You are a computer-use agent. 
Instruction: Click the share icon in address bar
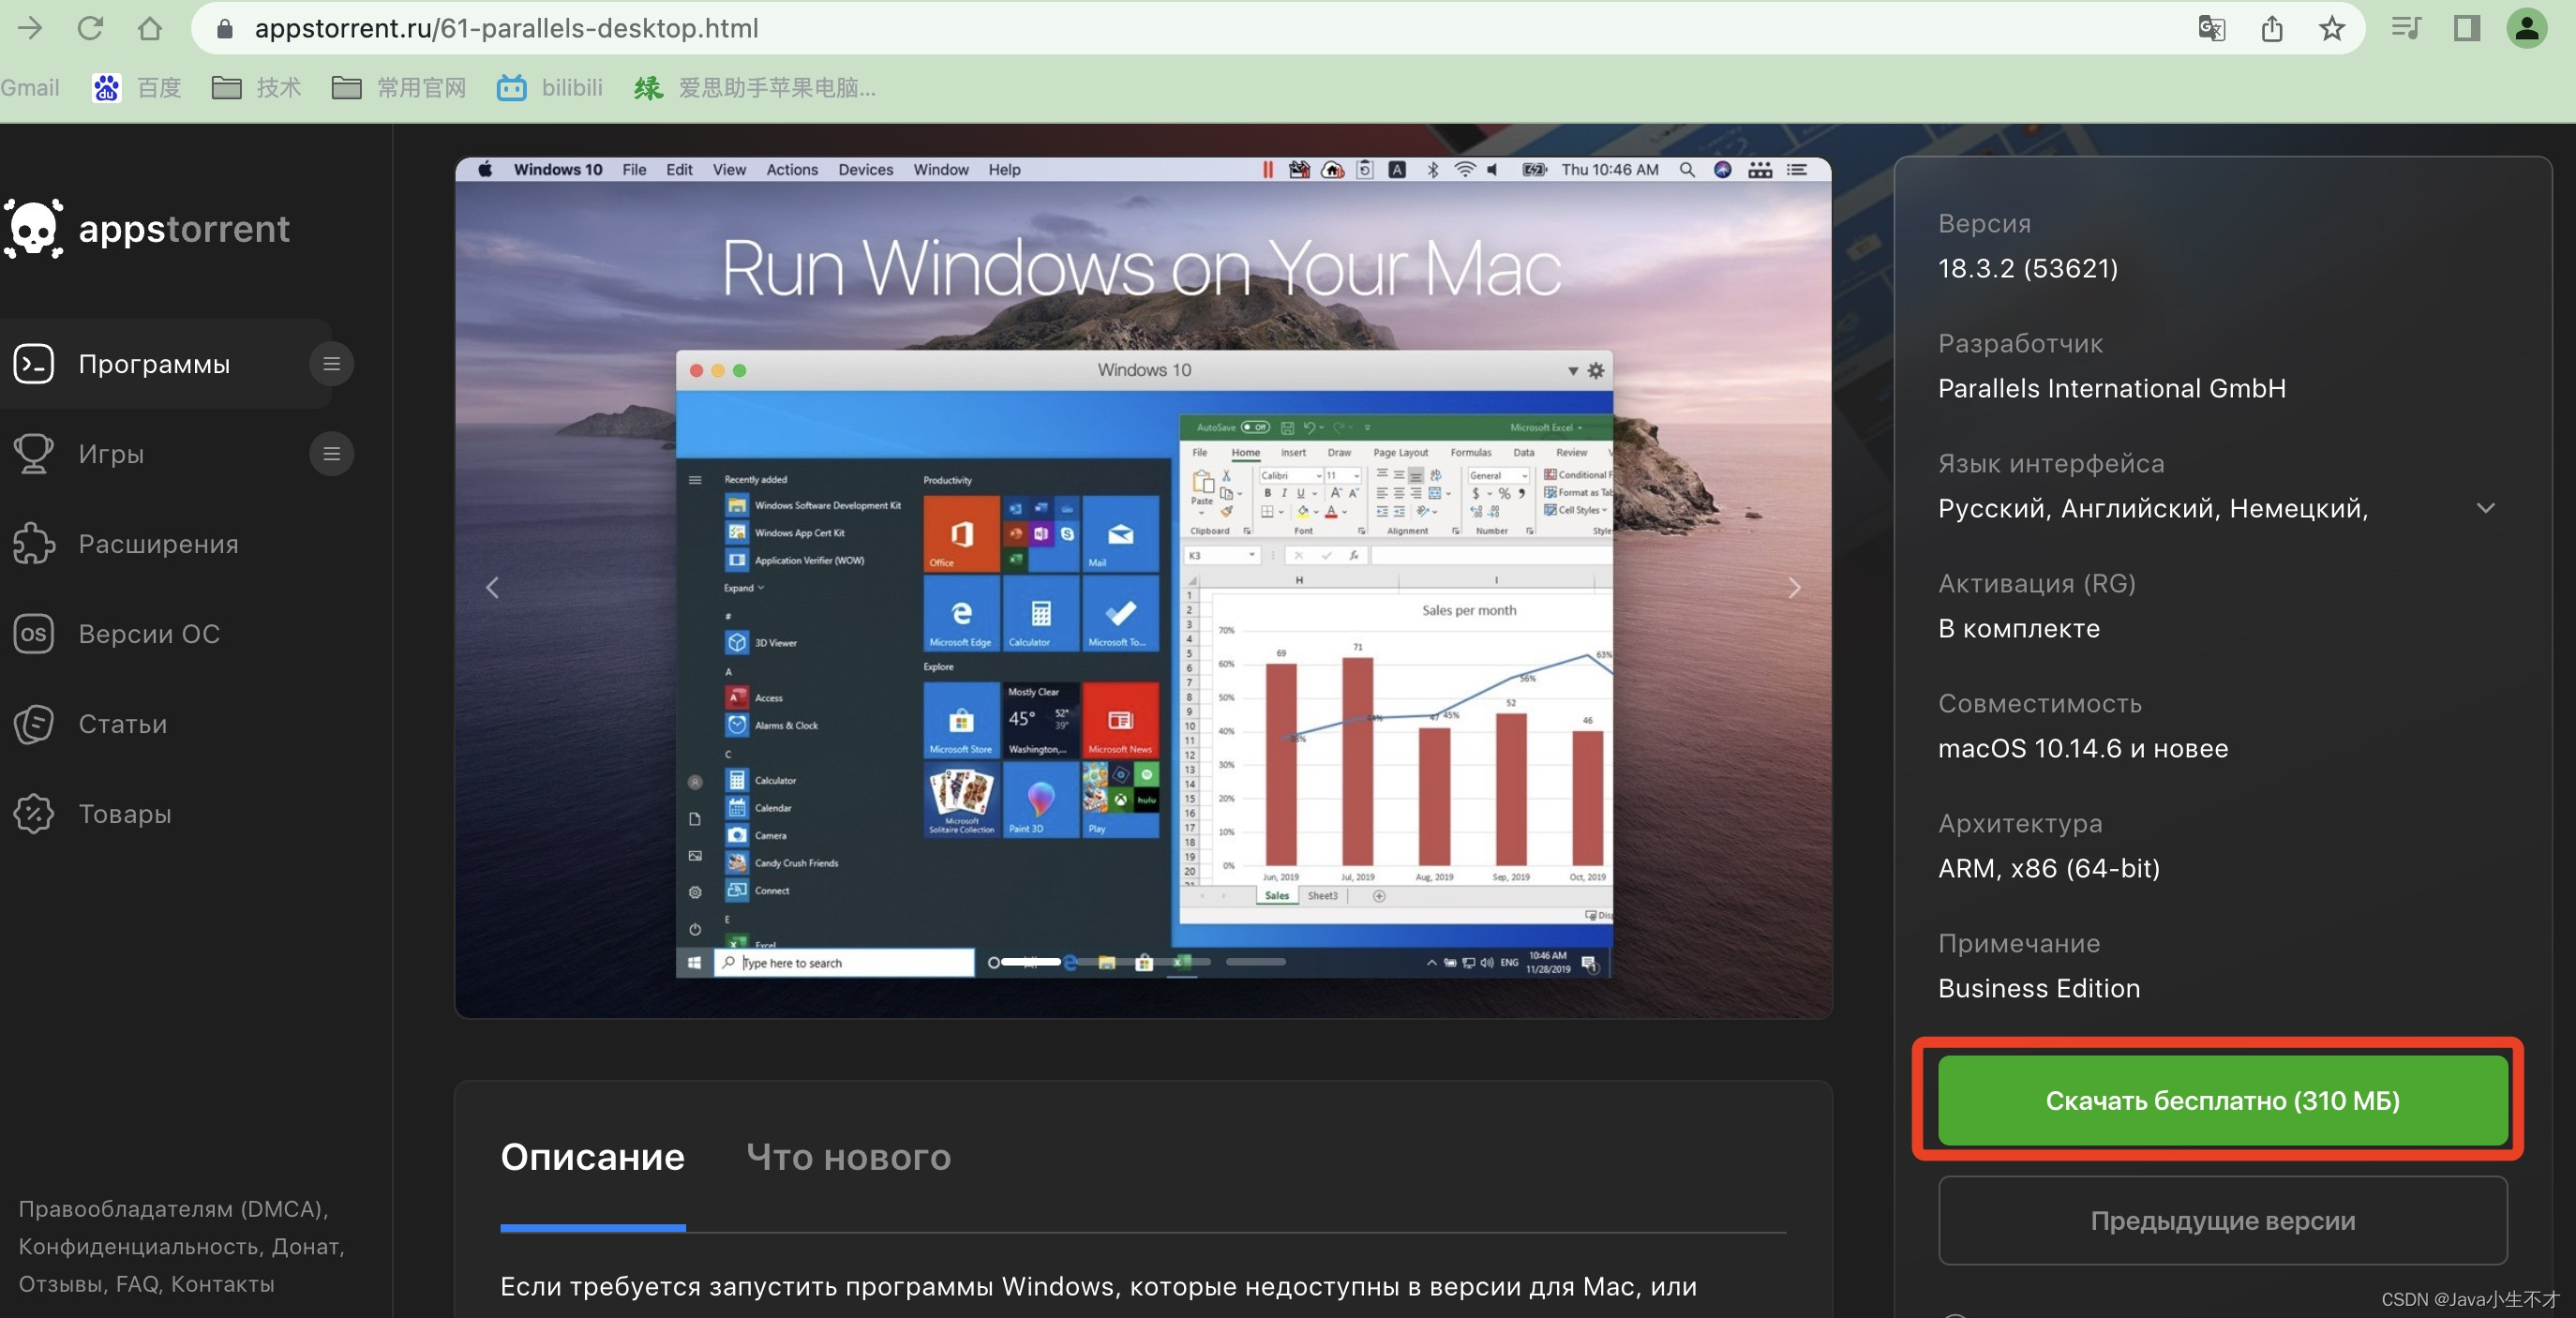2272,28
